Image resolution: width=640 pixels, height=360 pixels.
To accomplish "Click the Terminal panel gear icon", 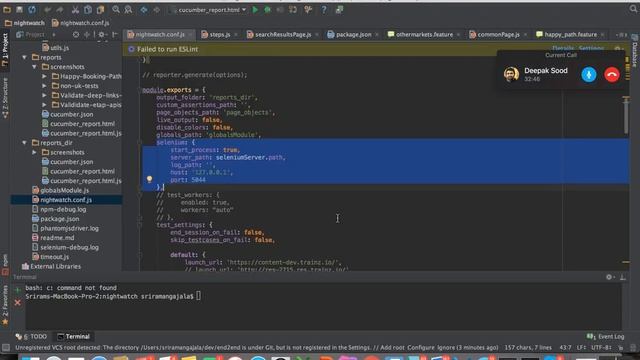I will point(609,277).
